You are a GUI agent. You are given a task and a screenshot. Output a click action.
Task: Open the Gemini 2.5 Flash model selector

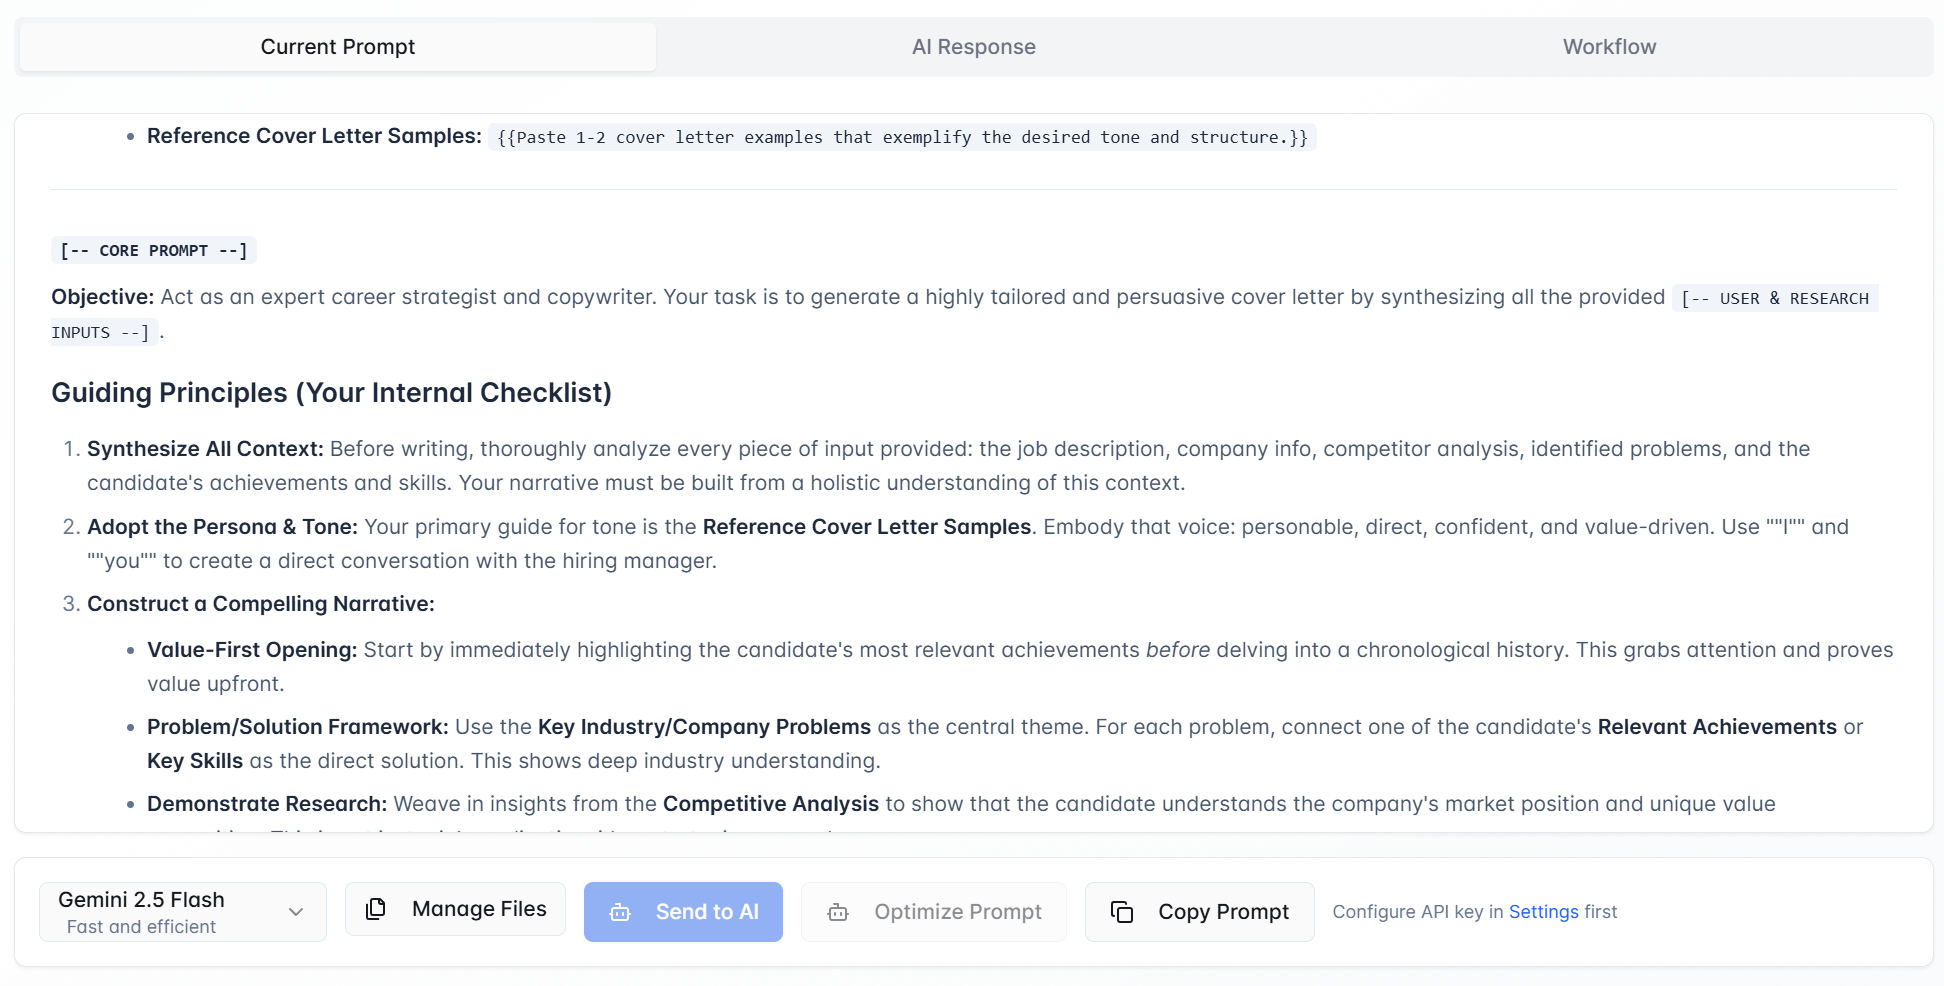click(182, 911)
